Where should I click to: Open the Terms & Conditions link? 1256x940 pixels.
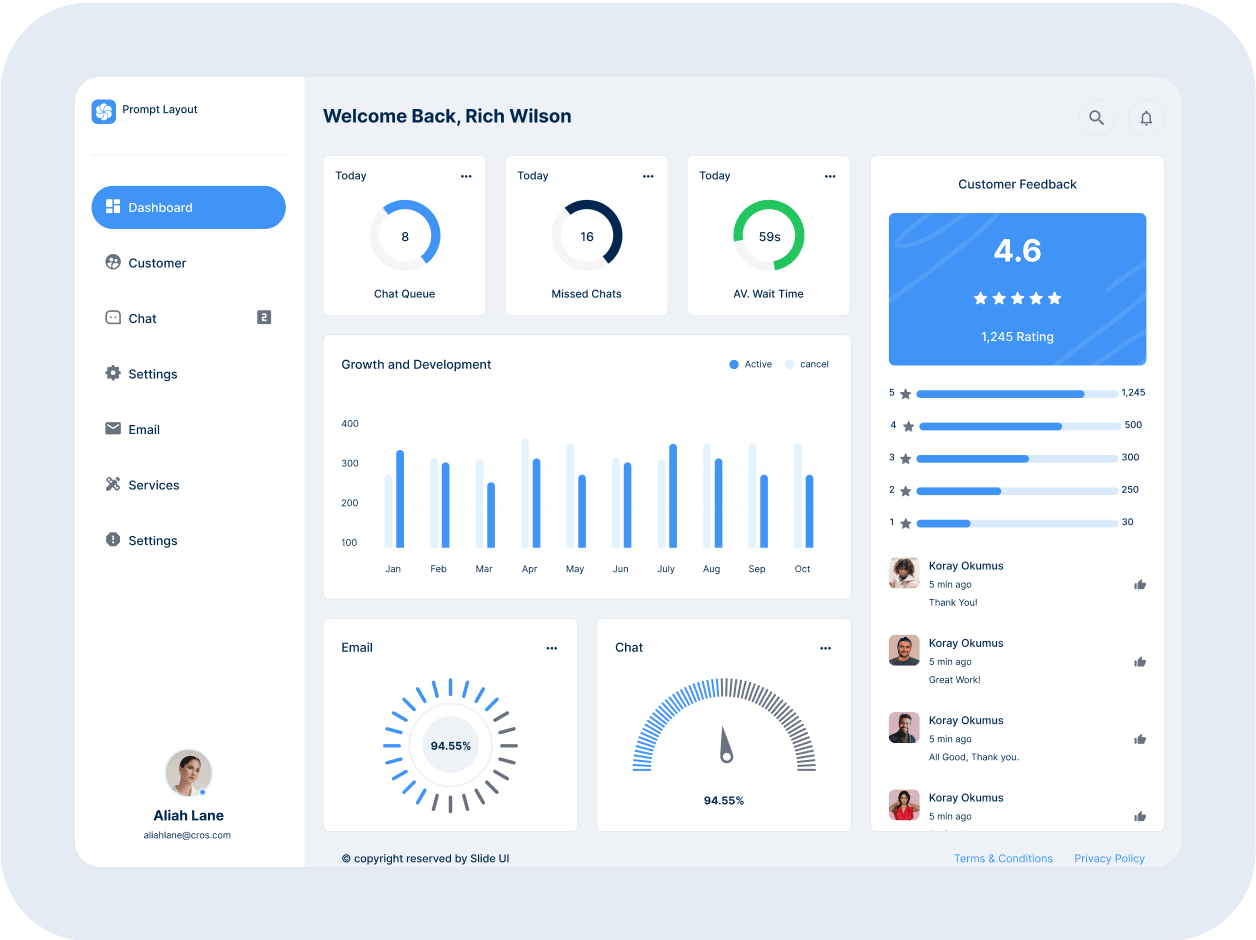1003,858
